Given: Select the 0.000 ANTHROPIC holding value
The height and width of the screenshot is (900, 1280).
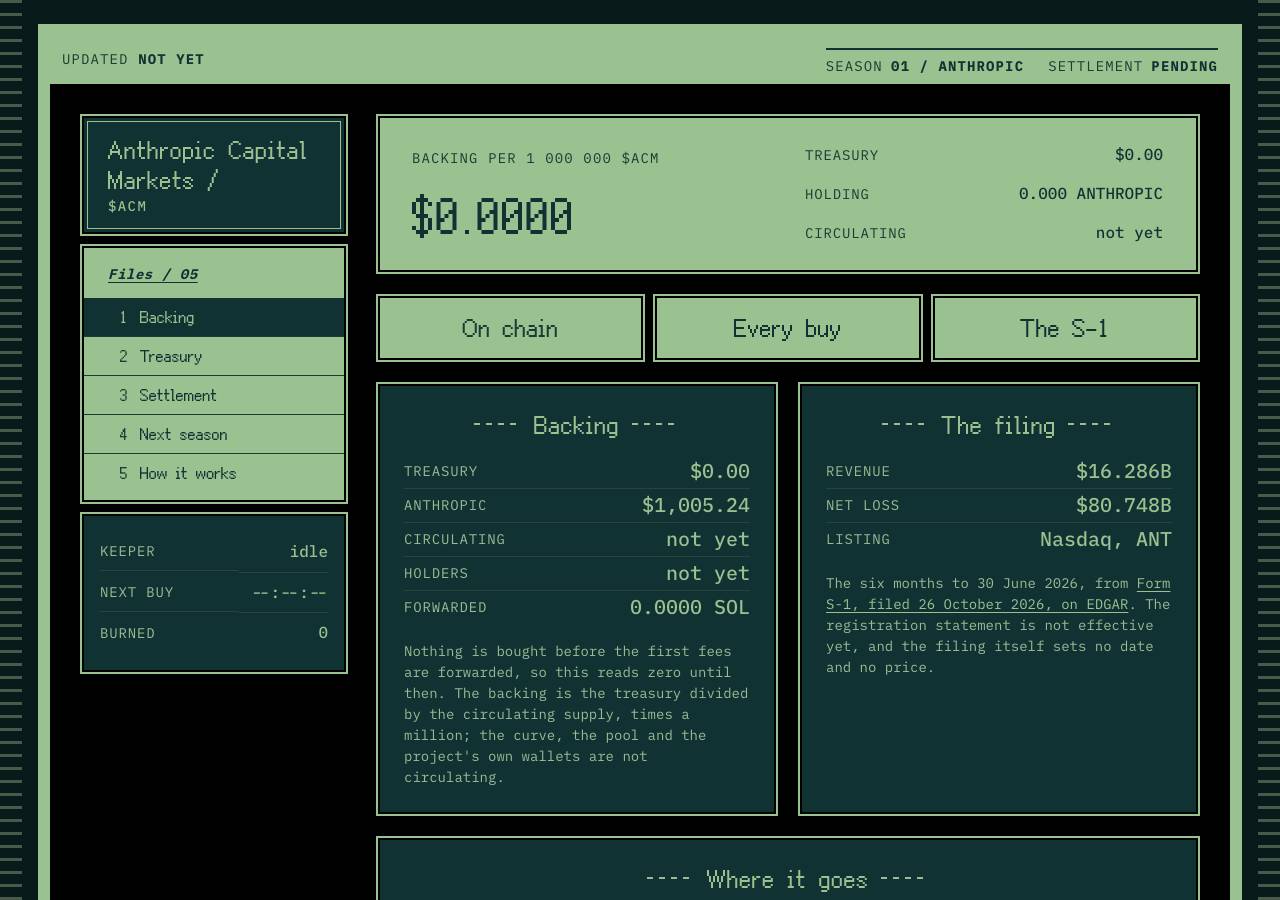Looking at the screenshot, I should [1091, 193].
